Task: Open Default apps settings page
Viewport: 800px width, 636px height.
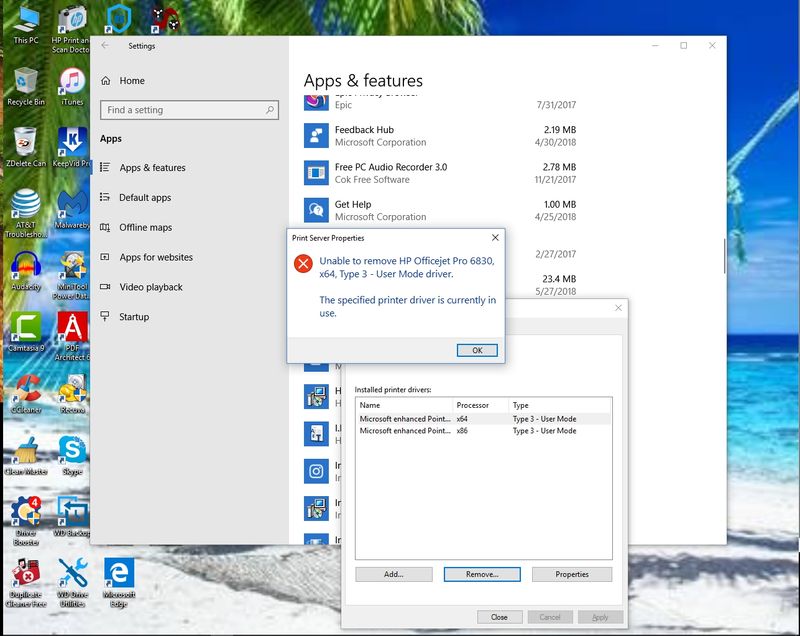Action: click(145, 198)
